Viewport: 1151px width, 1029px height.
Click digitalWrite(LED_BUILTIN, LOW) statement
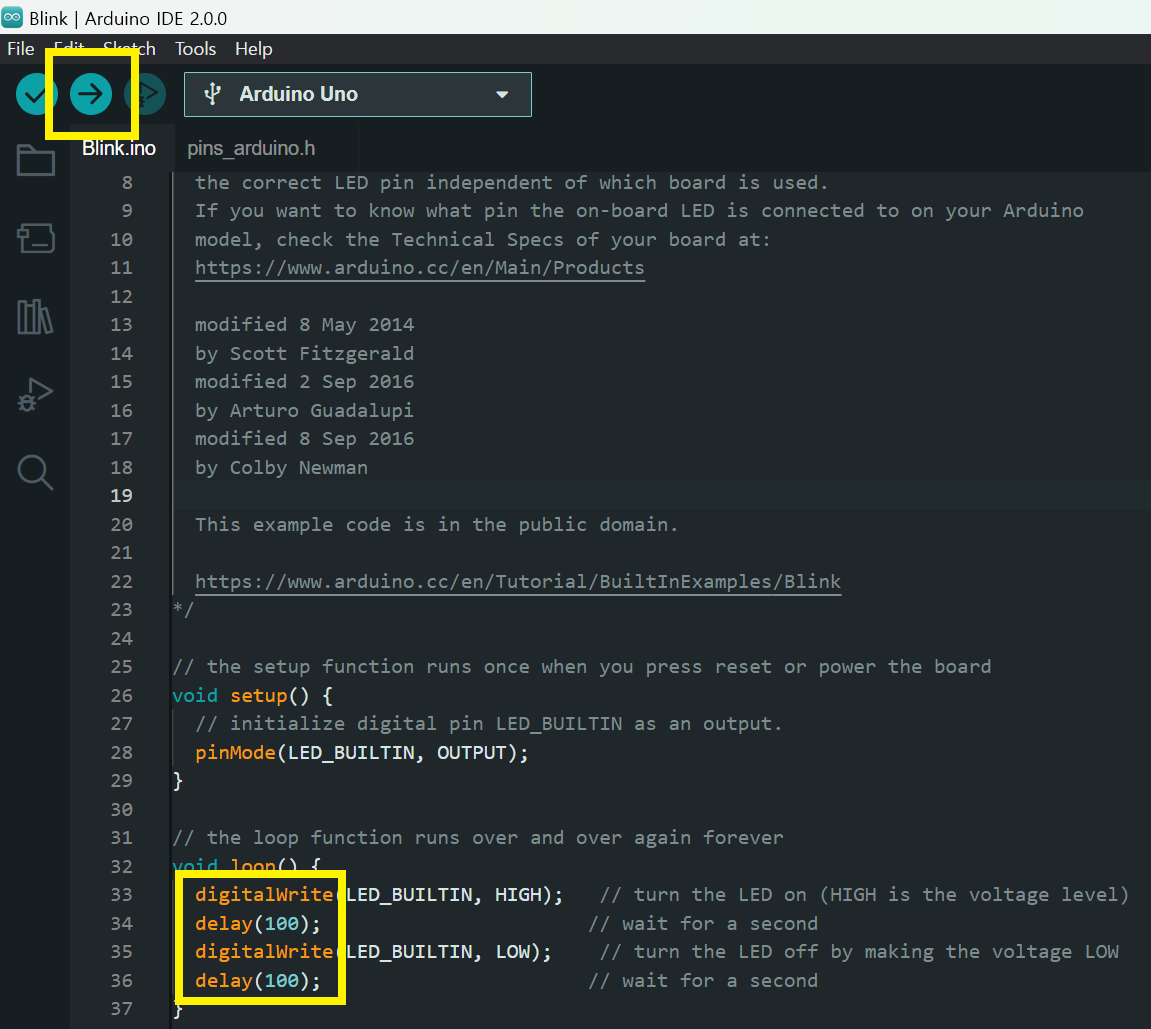point(373,952)
